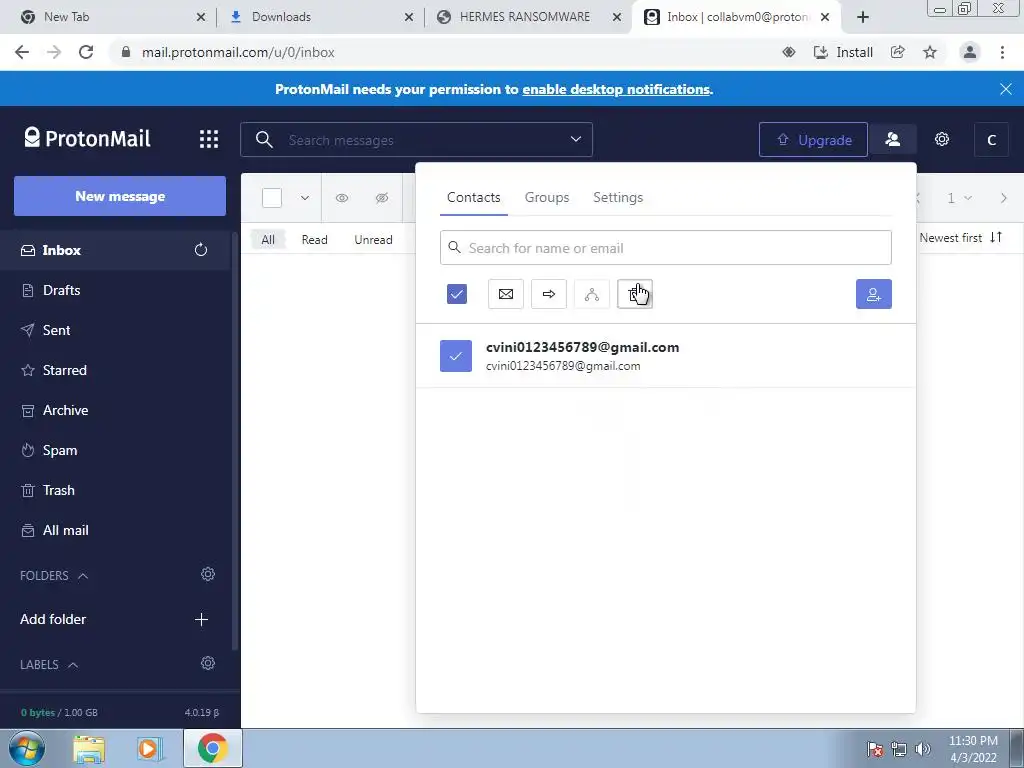Bookmark this page with the star icon

coord(930,52)
